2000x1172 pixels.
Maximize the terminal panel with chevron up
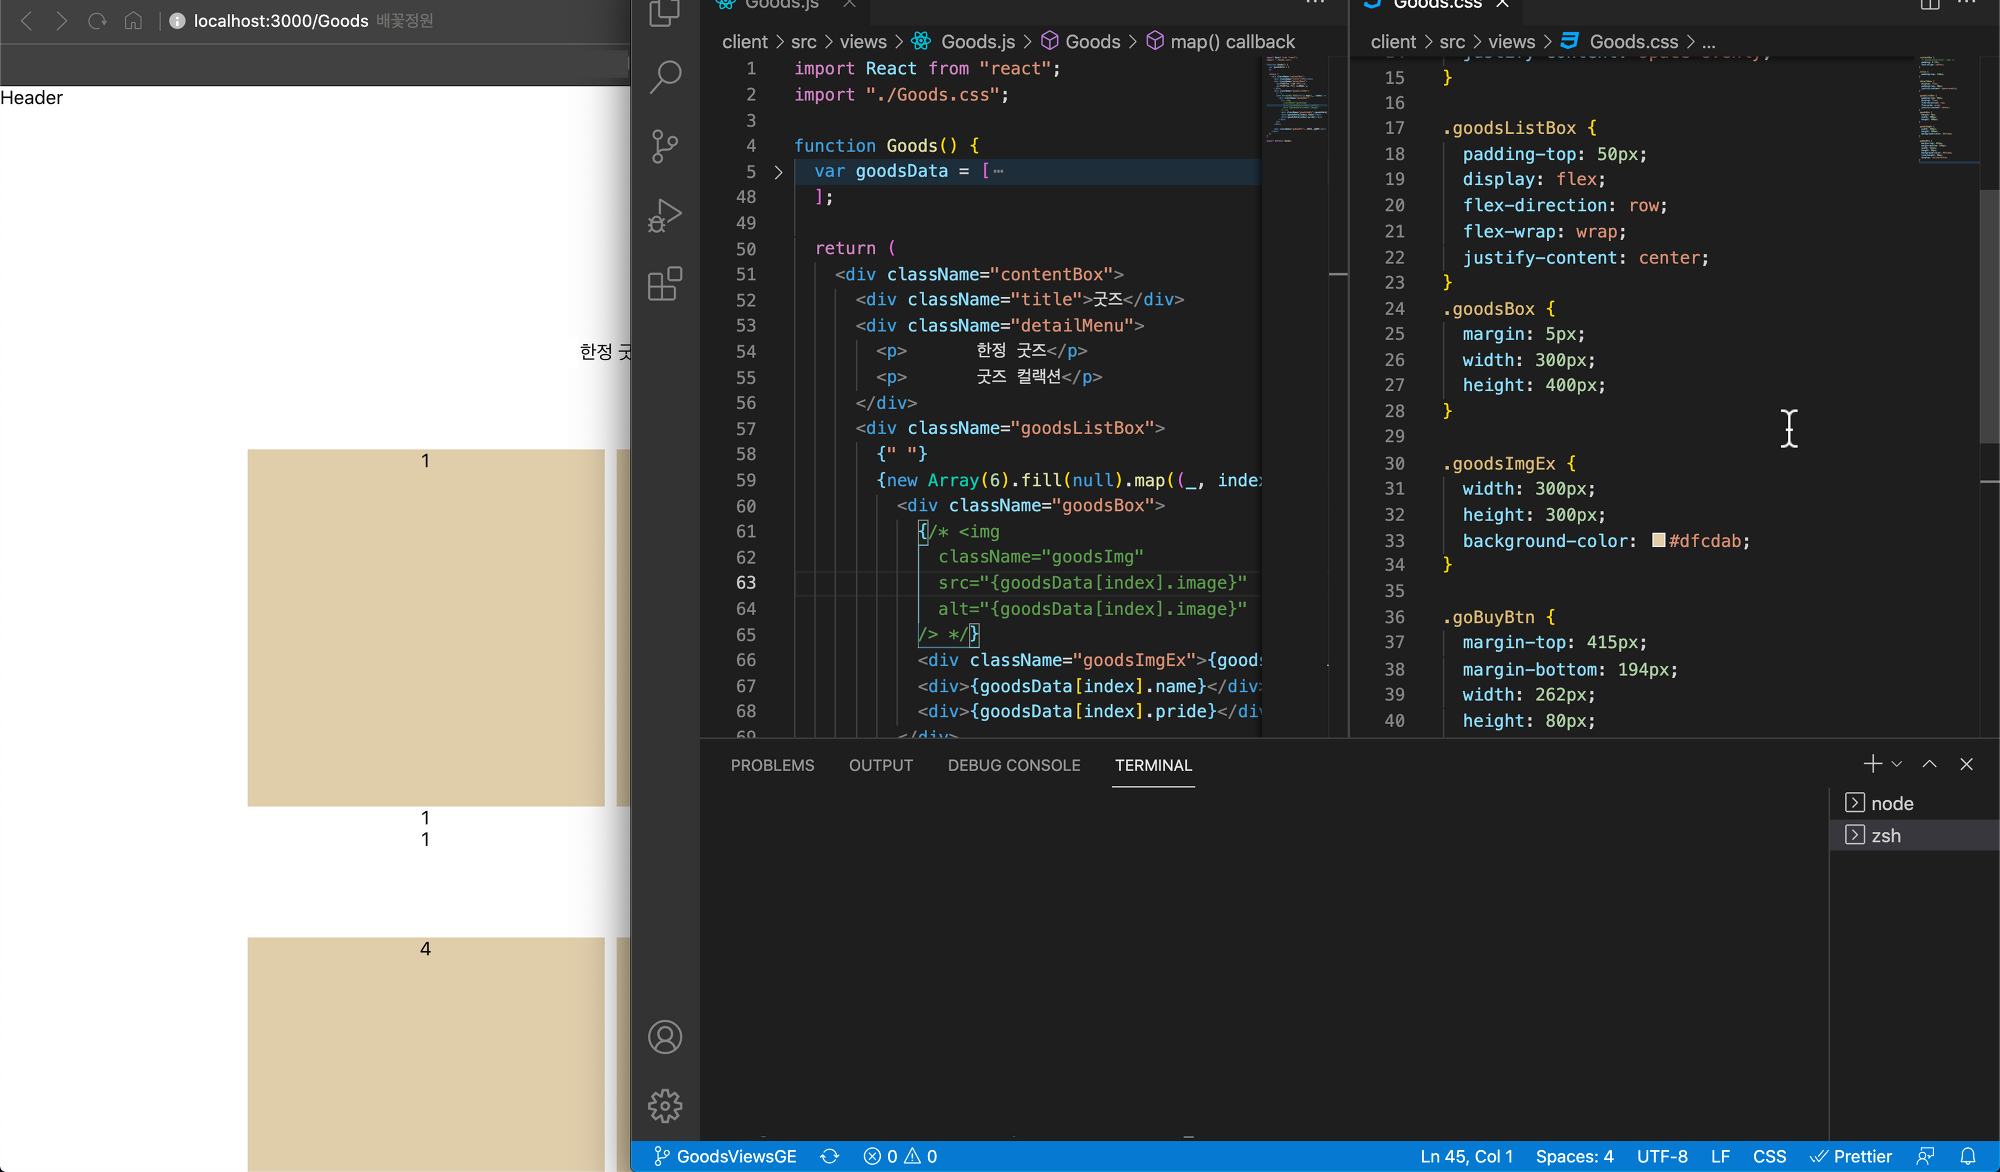click(x=1930, y=764)
